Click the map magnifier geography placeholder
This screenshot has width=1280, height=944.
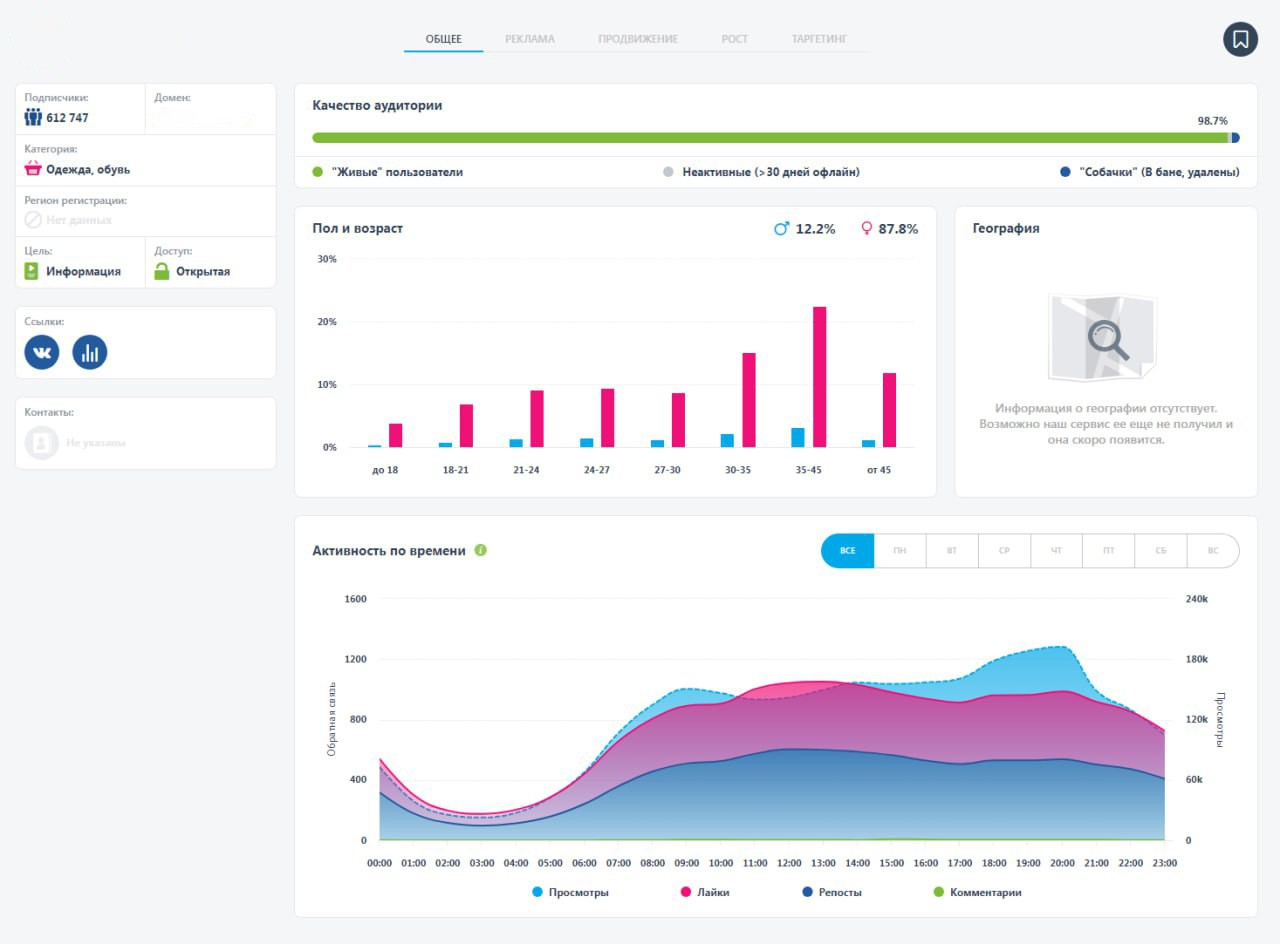[x=1102, y=337]
